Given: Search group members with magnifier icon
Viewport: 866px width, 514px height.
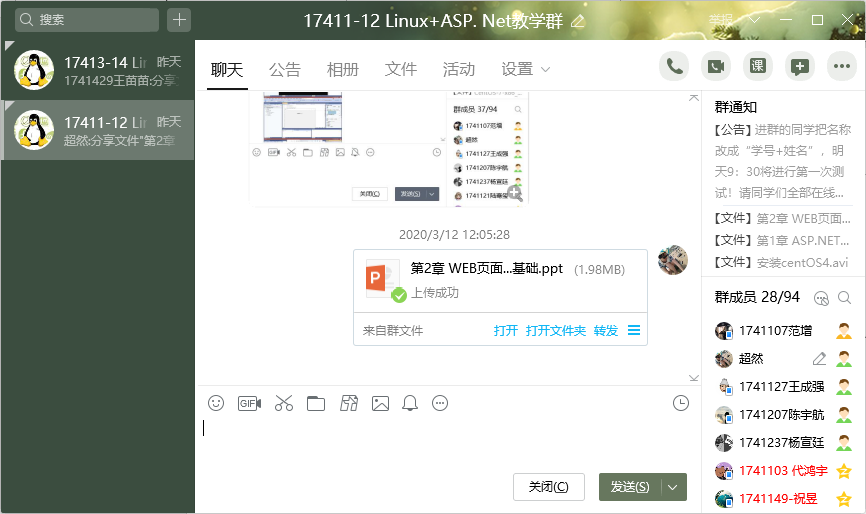Looking at the screenshot, I should pyautogui.click(x=845, y=297).
